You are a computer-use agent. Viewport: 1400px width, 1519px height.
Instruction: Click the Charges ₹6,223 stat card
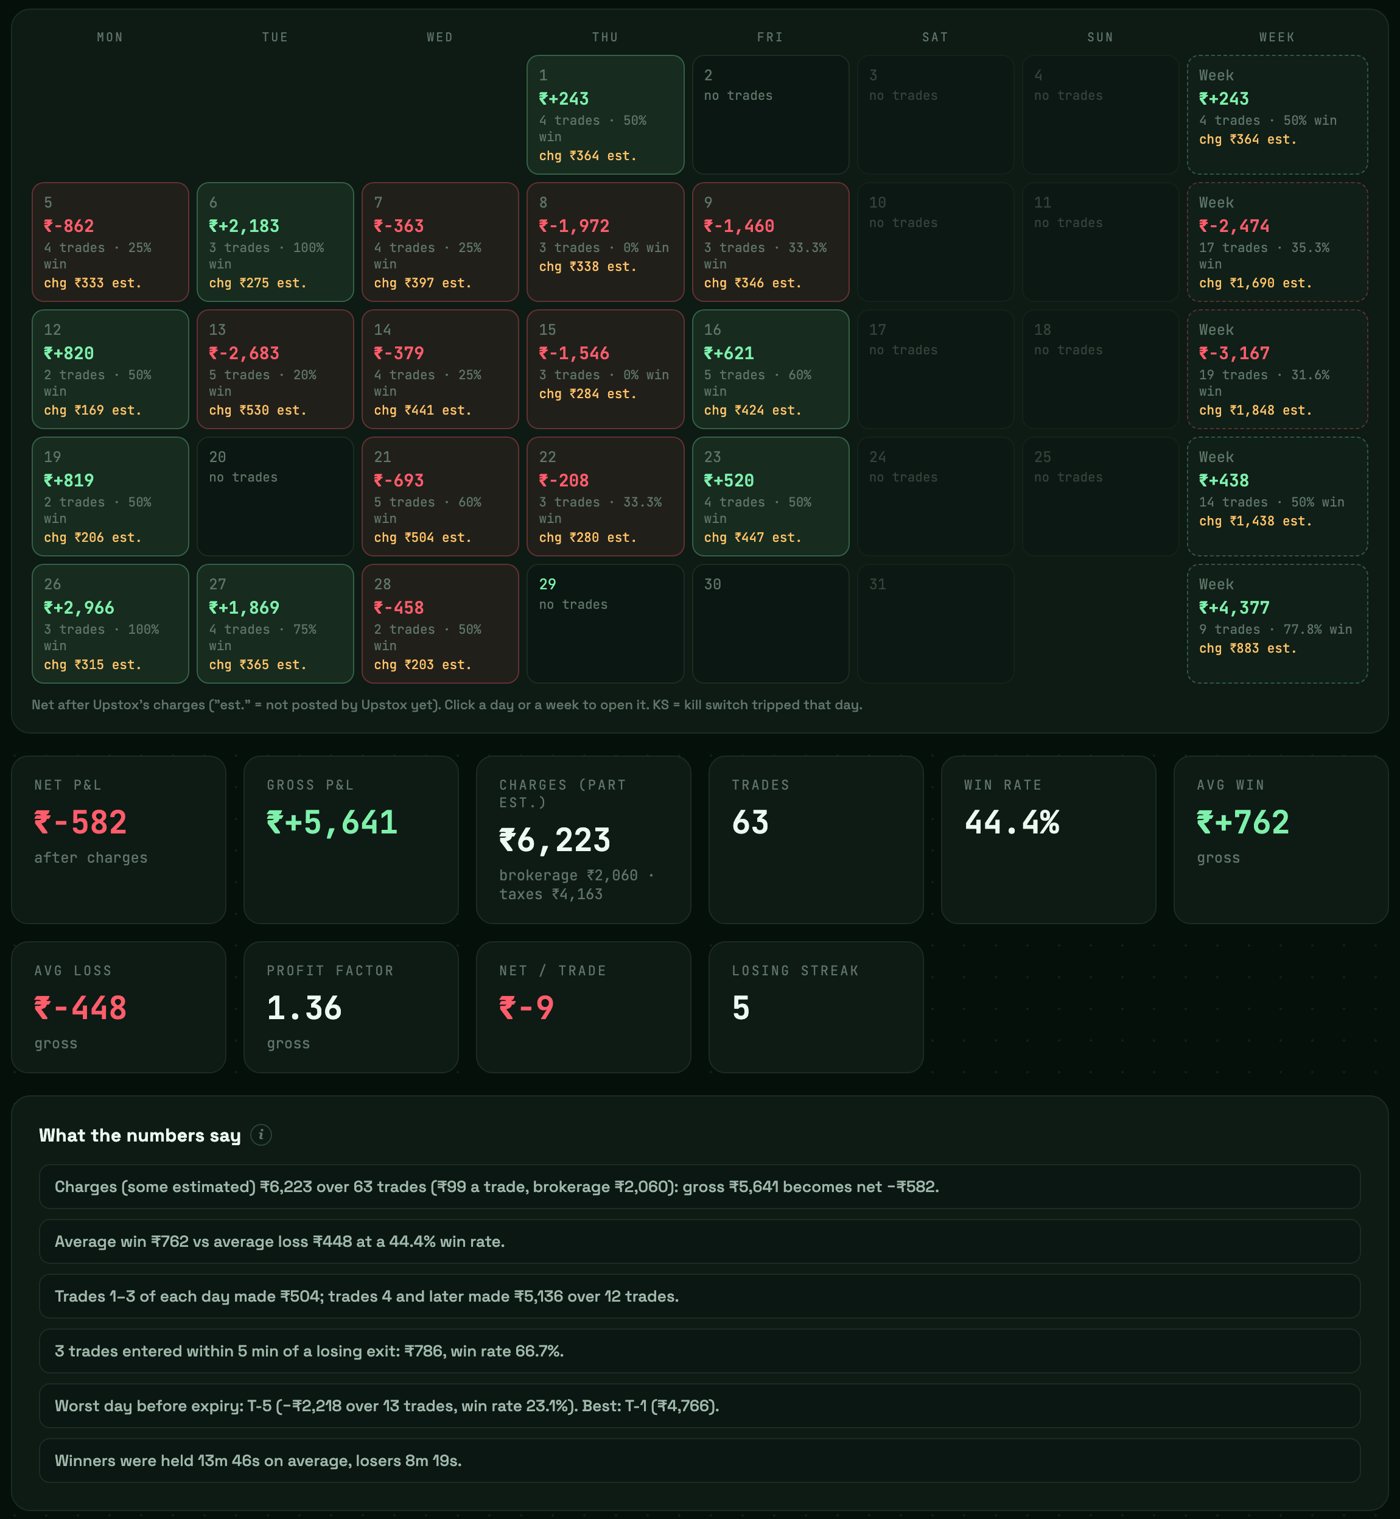pos(583,840)
